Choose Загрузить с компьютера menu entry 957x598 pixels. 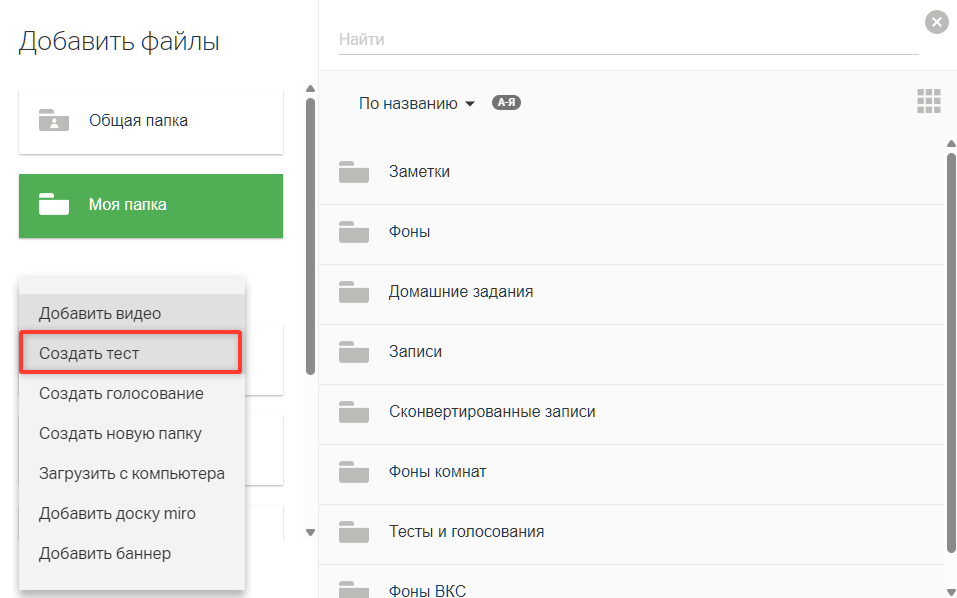132,474
